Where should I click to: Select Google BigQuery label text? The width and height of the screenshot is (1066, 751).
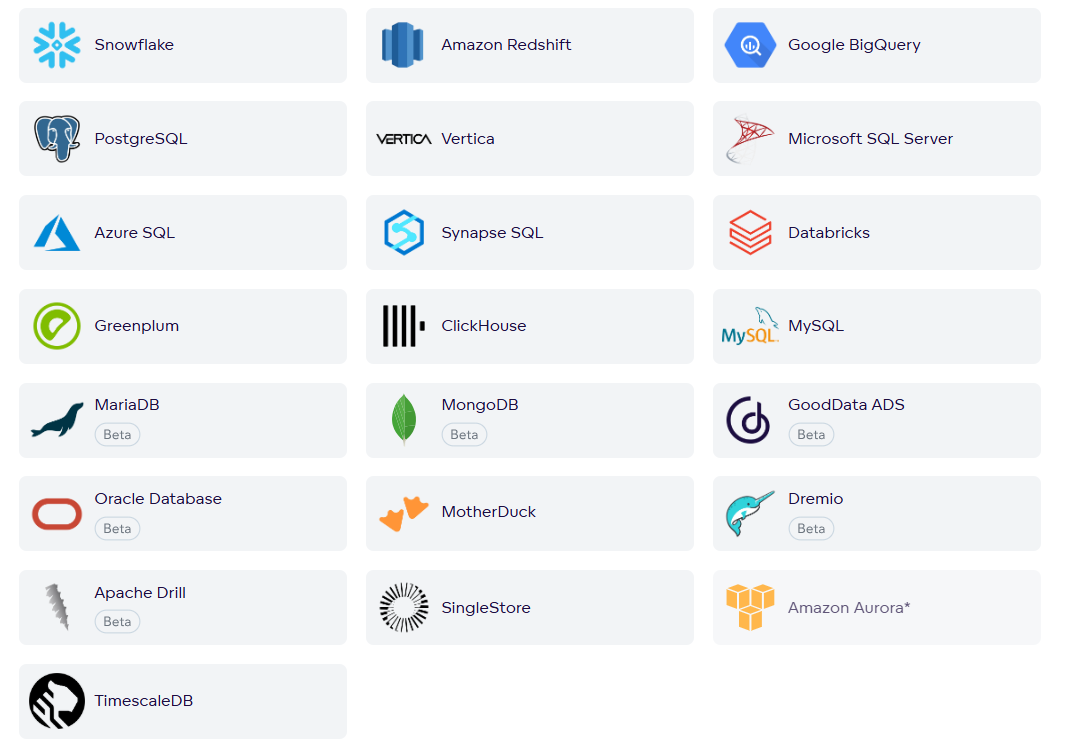tap(854, 45)
